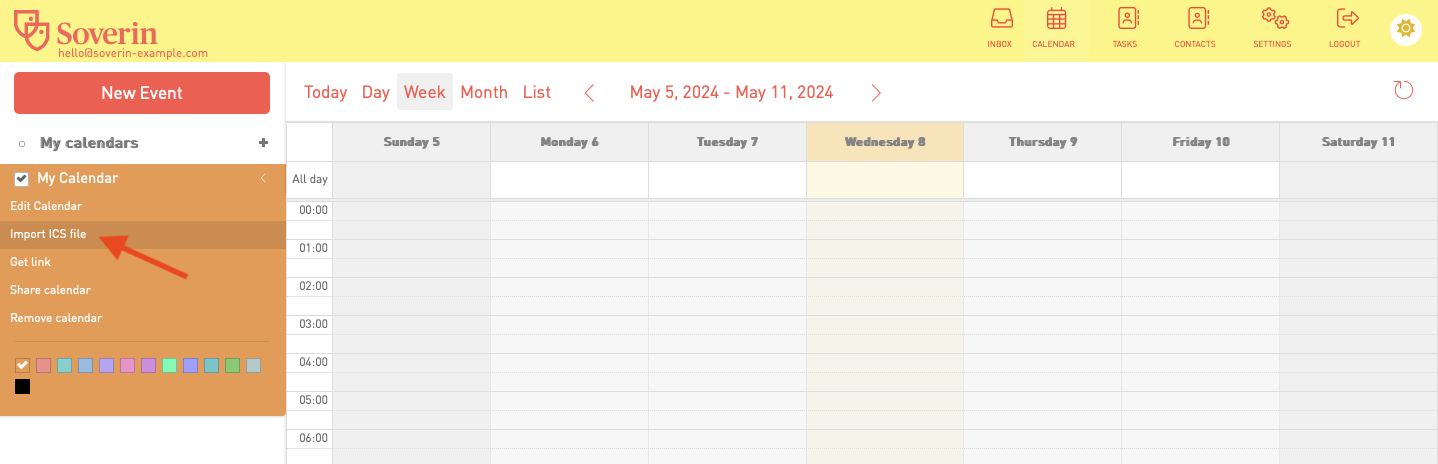Refresh the calendar with the reload icon

(1404, 91)
